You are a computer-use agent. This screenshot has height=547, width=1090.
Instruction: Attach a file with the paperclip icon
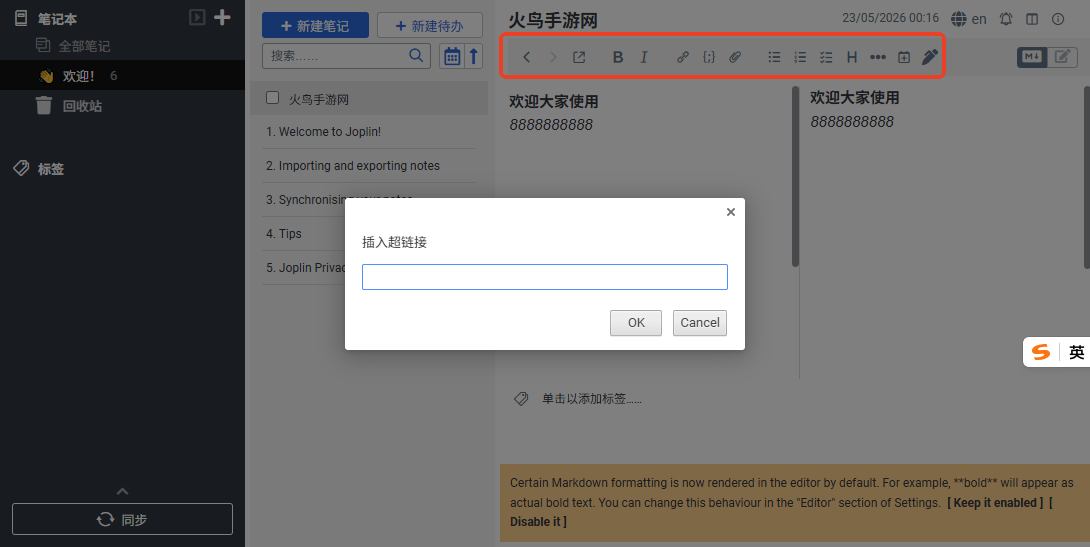click(x=735, y=57)
